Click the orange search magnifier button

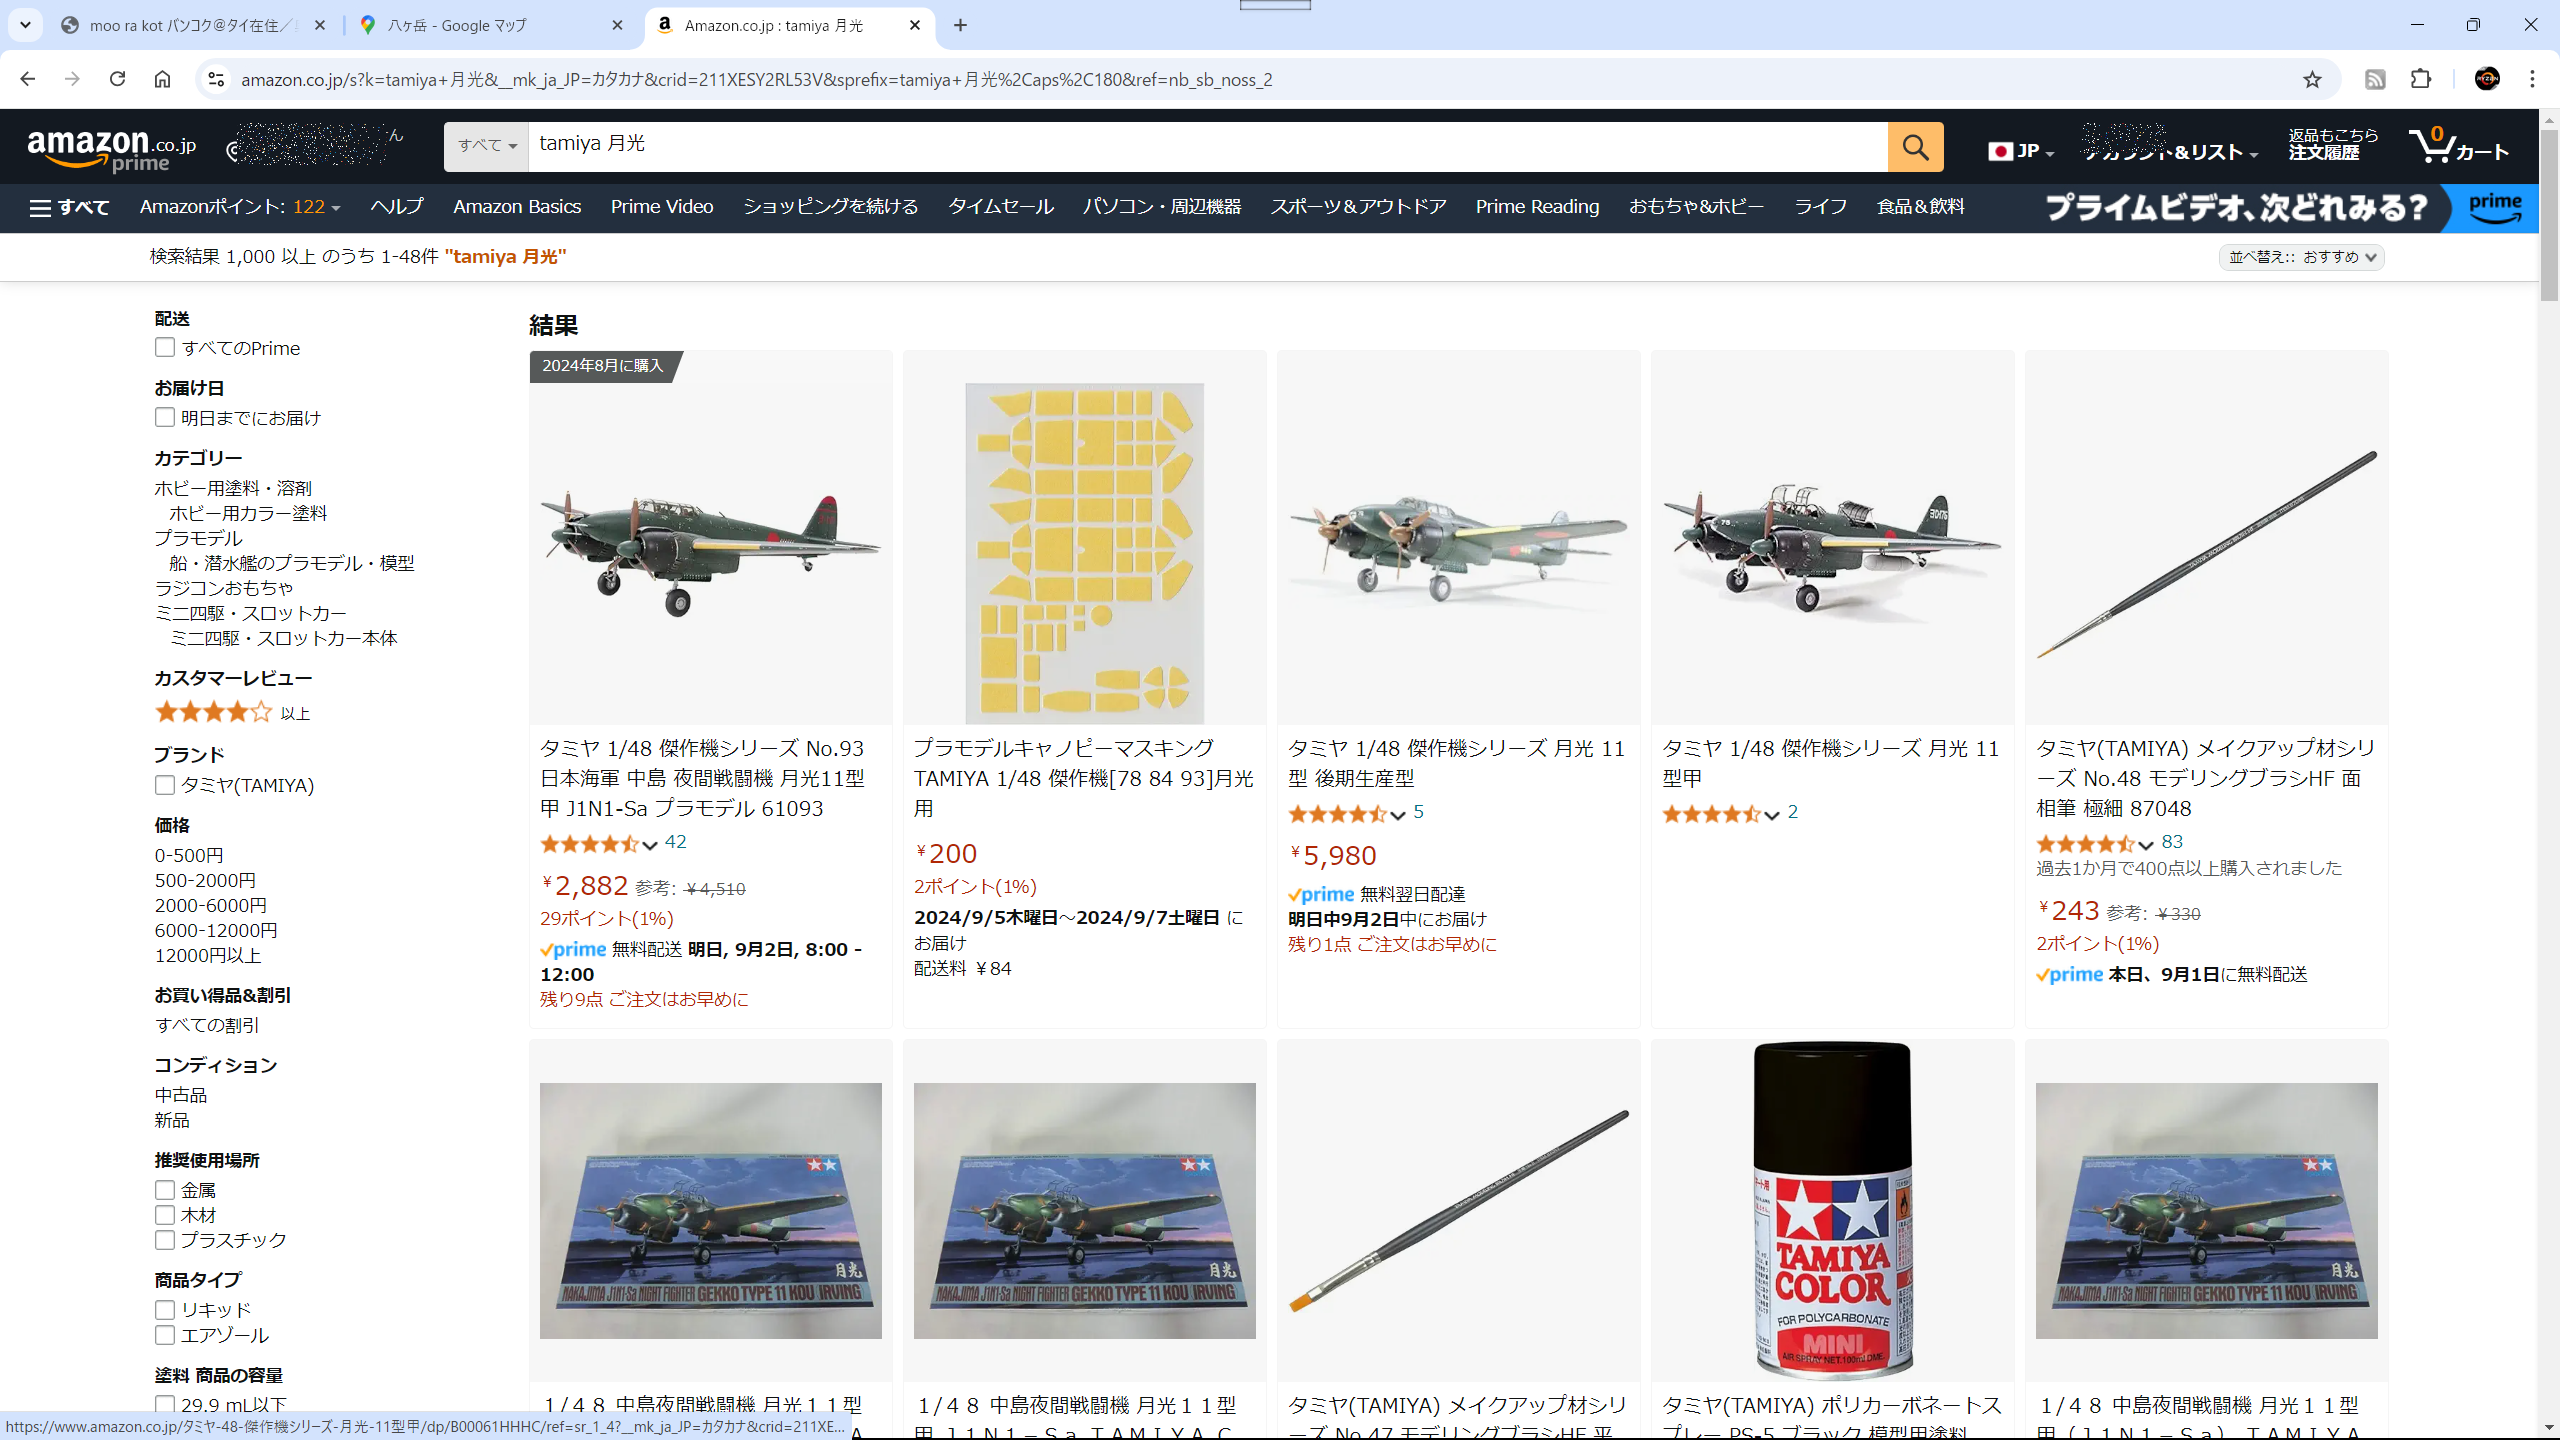click(1915, 147)
